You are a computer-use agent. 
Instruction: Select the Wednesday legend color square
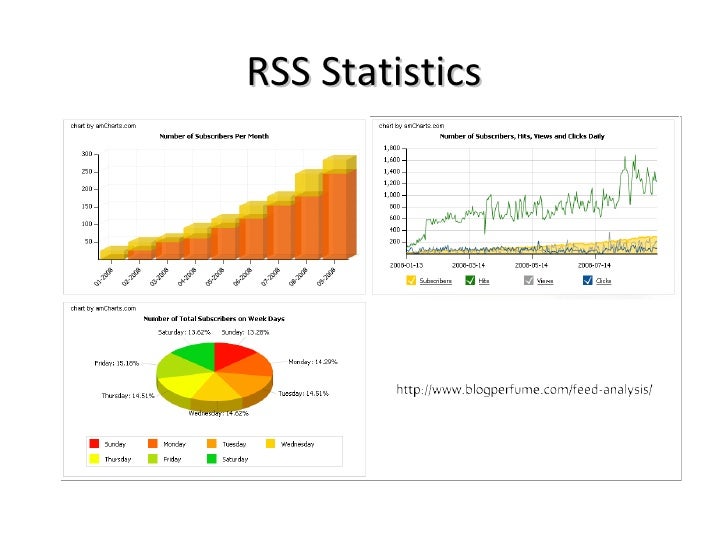[x=271, y=443]
